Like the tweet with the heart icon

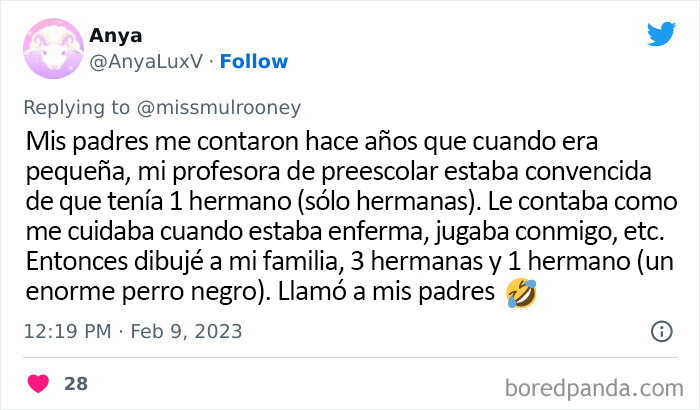[x=38, y=383]
